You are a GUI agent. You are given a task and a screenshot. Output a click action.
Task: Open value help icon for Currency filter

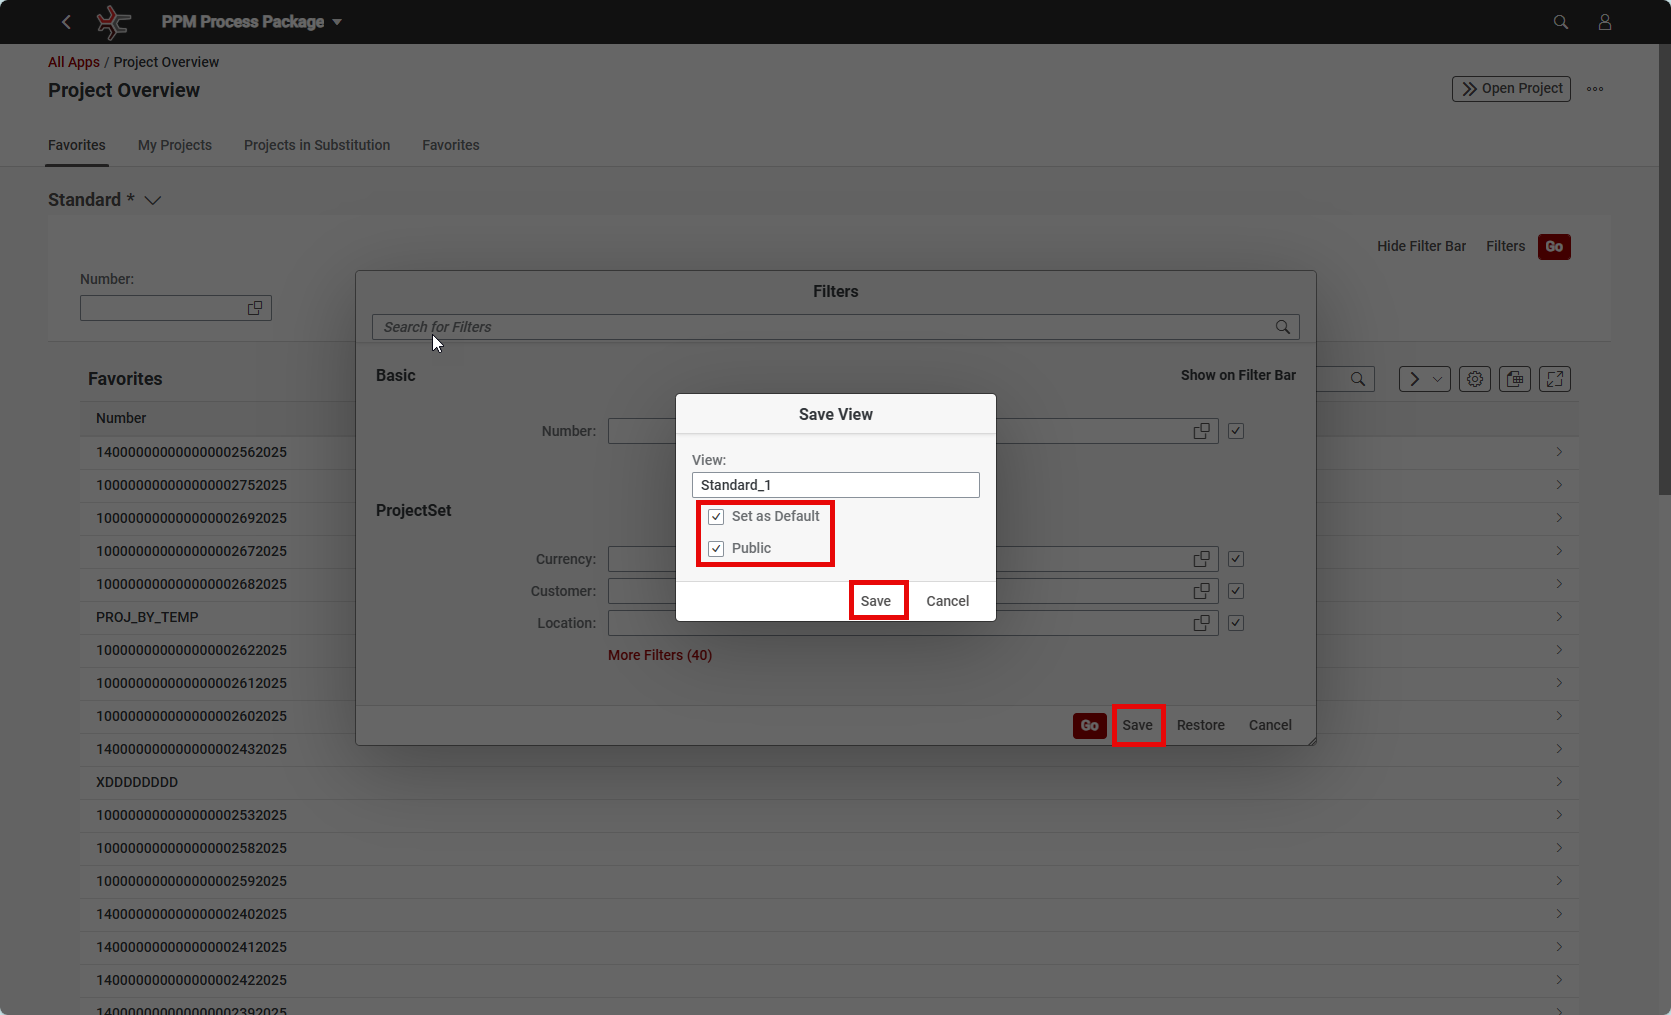tap(1201, 559)
